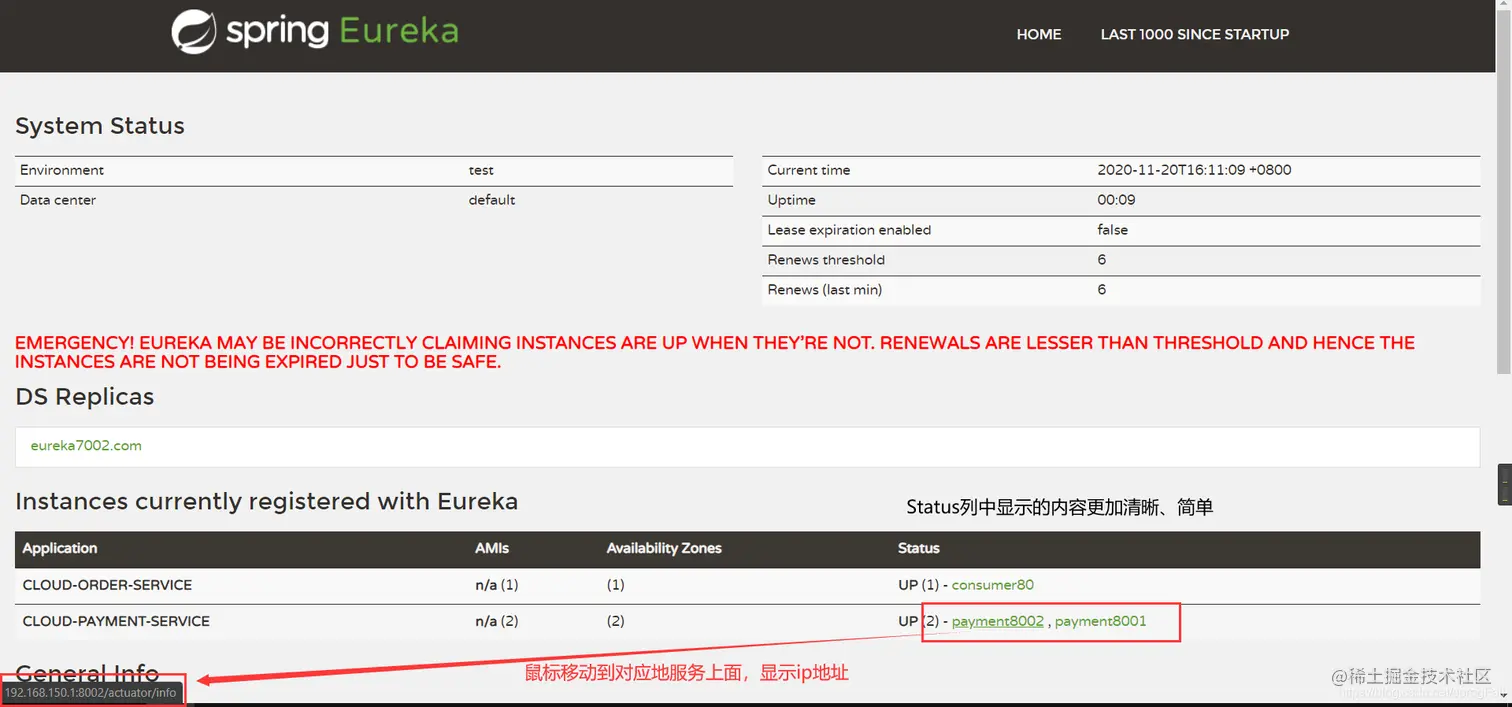This screenshot has width=1512, height=707.
Task: Select the Uptime value 00:09
Action: click(1116, 200)
